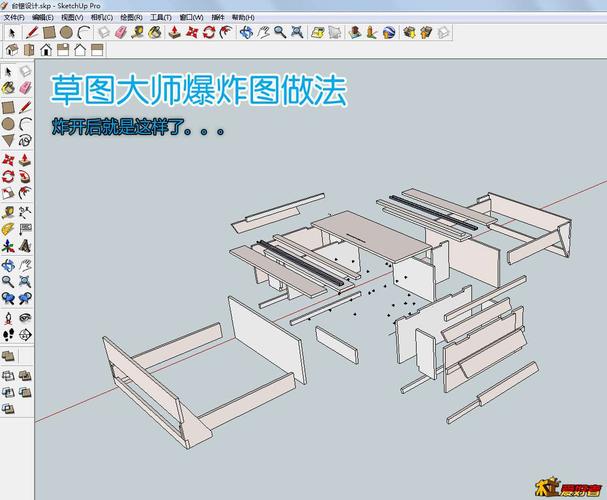
Task: Click the Add Location icon
Action: (x=317, y=33)
